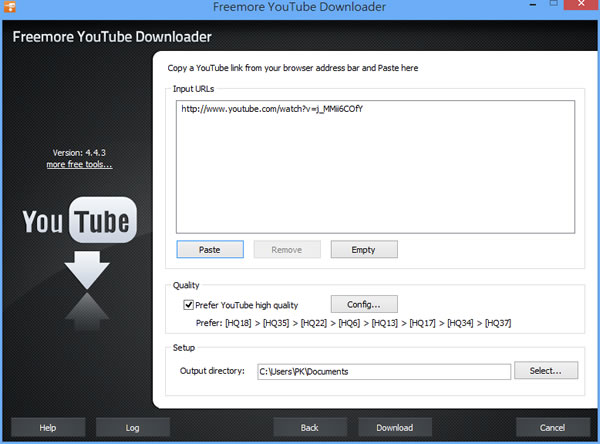The height and width of the screenshot is (444, 600).
Task: Click the Prefer: [HQ18] quality order text
Action: tap(353, 323)
